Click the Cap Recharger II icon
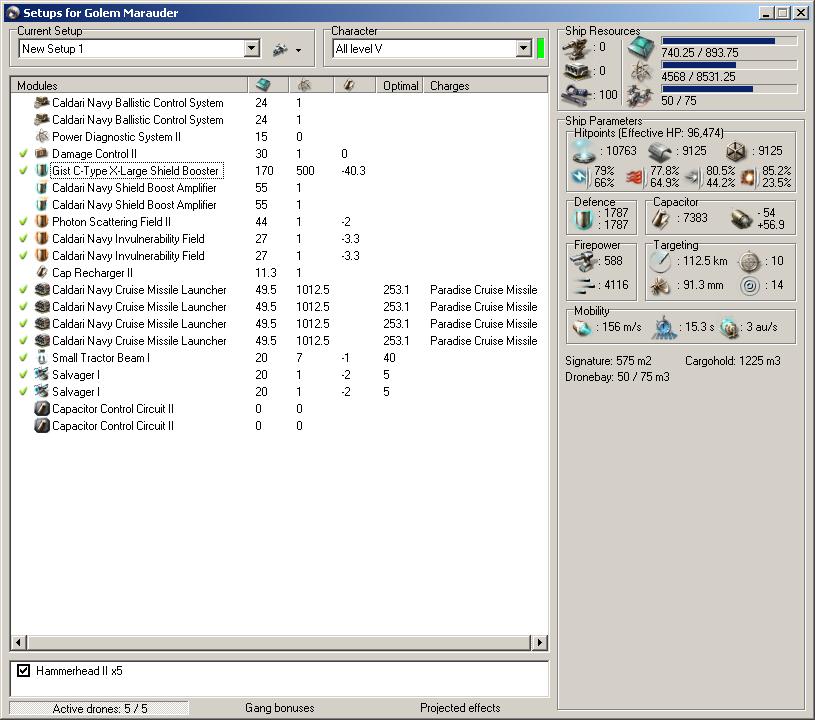Screen dimensions: 815x720 [x=42, y=273]
